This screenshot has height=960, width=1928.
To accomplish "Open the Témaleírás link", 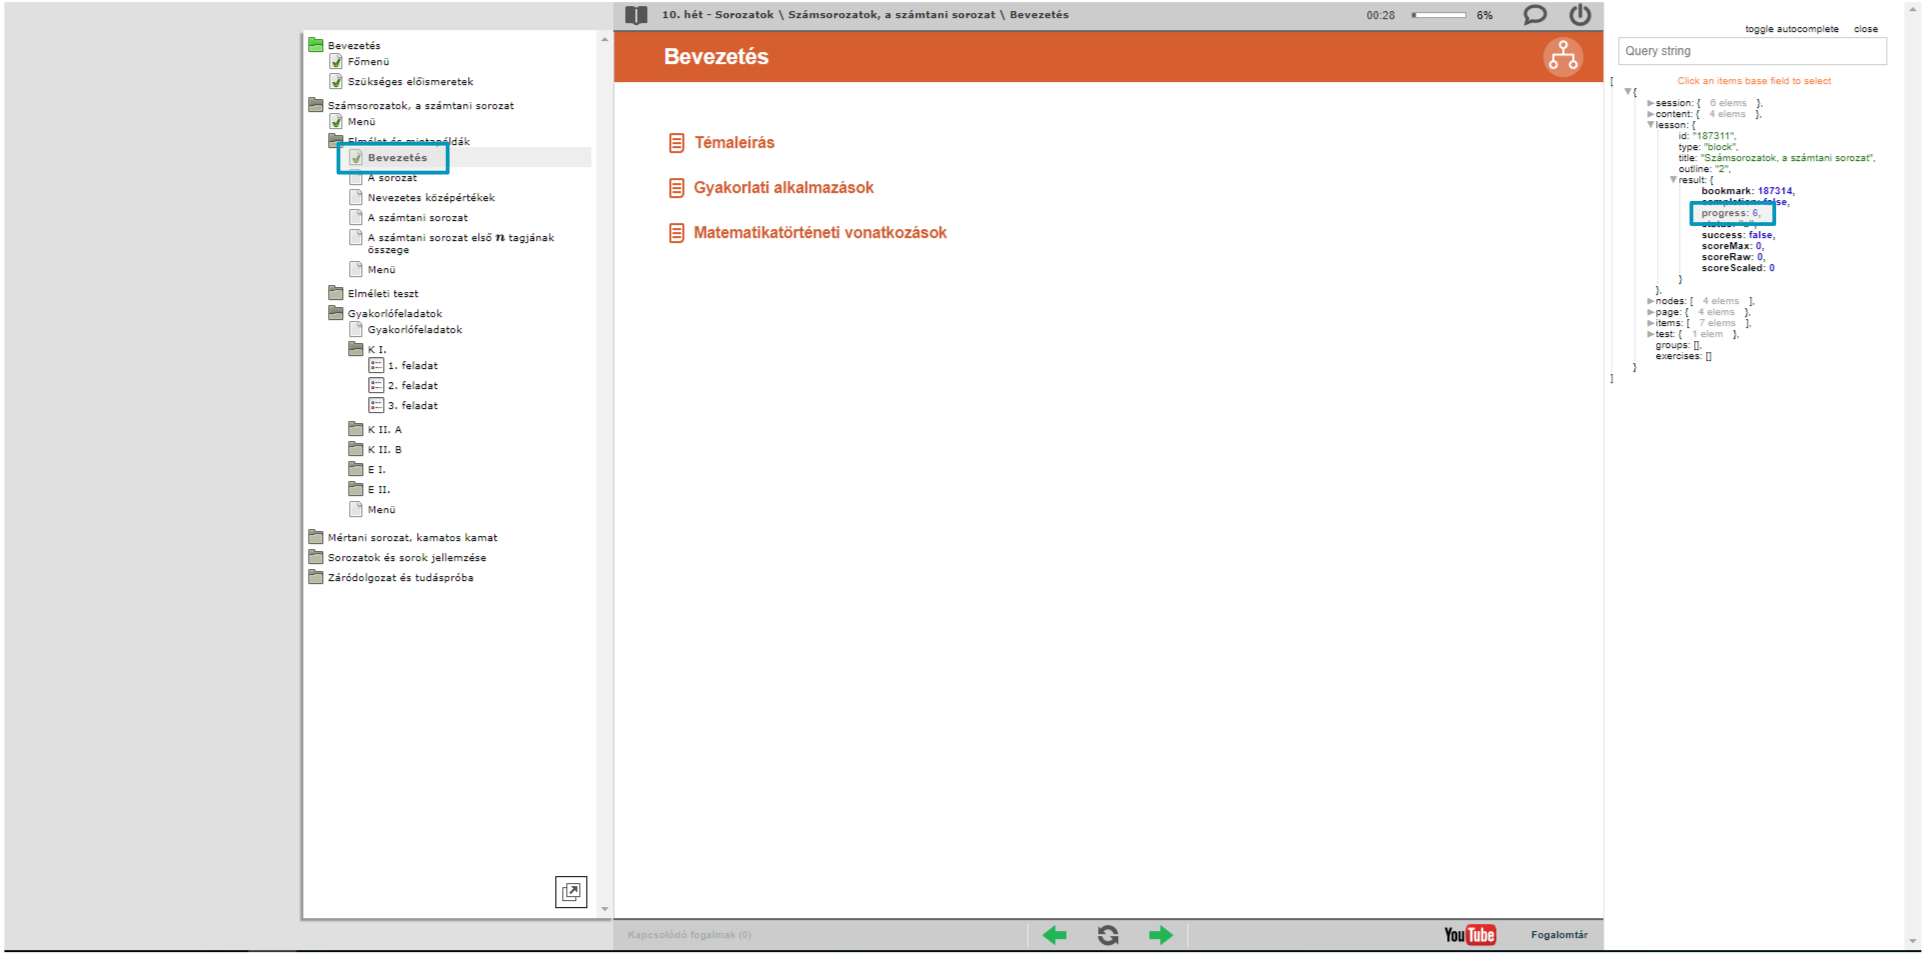I will coord(734,143).
